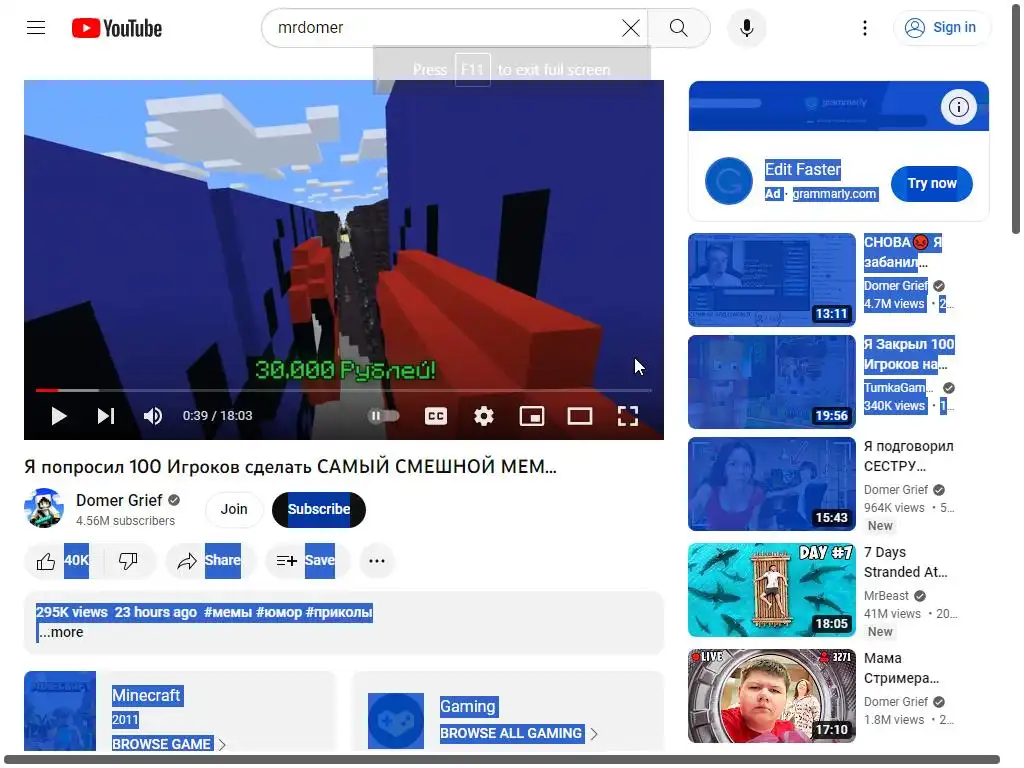Open the hamburger guide menu

[36, 27]
